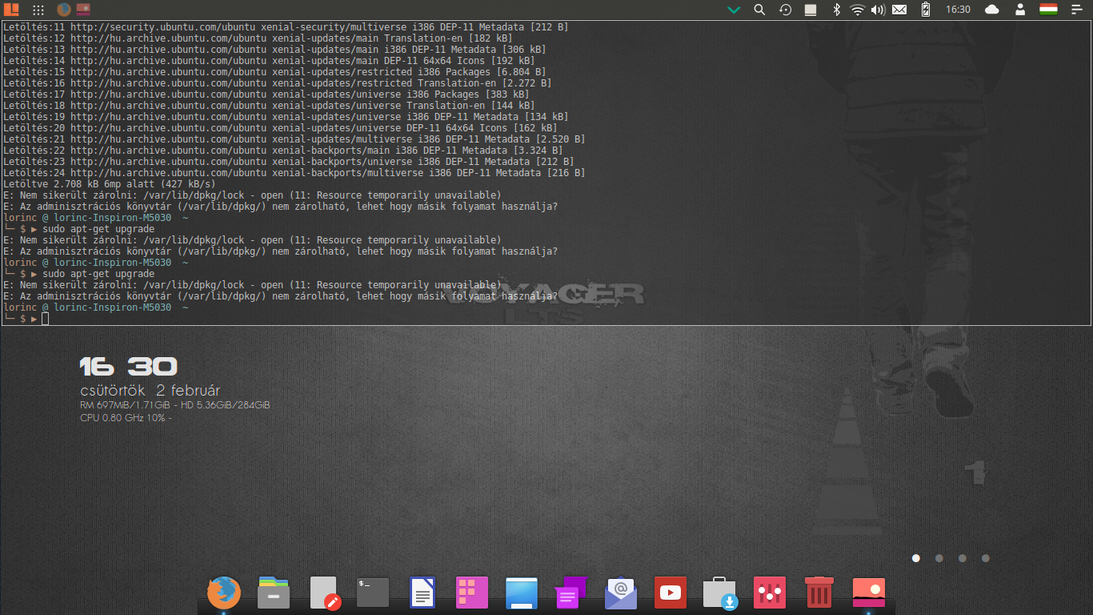Switch to Firefox window button in panel
Viewport: 1093px width, 615px height.
click(63, 10)
